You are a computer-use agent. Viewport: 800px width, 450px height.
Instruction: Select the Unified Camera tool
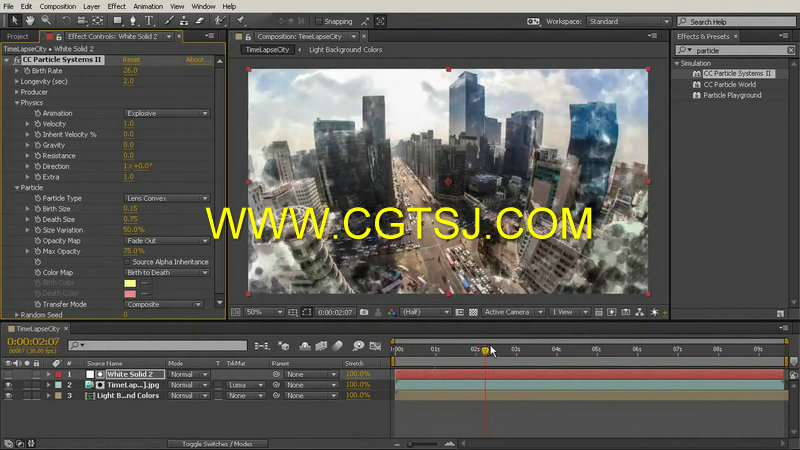pyautogui.click(x=82, y=21)
